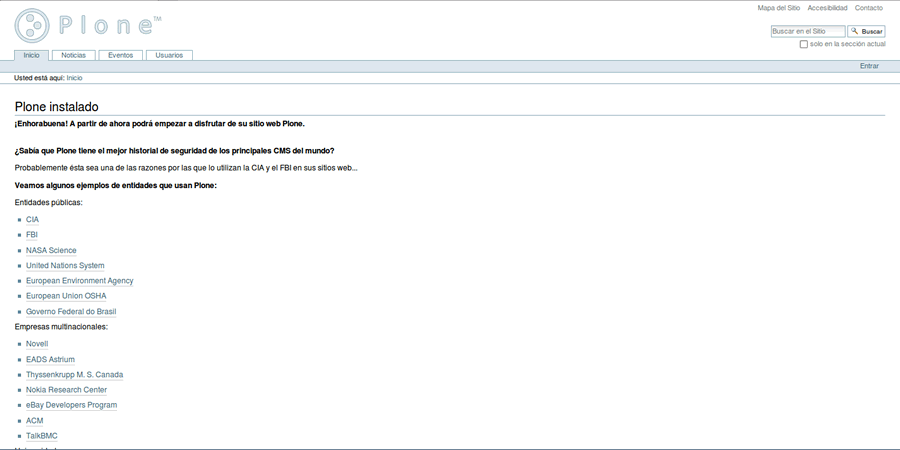Click the Buscar search button

coord(867,32)
